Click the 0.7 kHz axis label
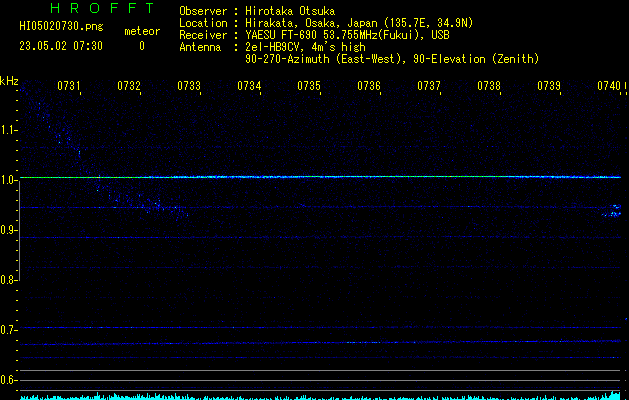The width and height of the screenshot is (629, 400). 8,330
